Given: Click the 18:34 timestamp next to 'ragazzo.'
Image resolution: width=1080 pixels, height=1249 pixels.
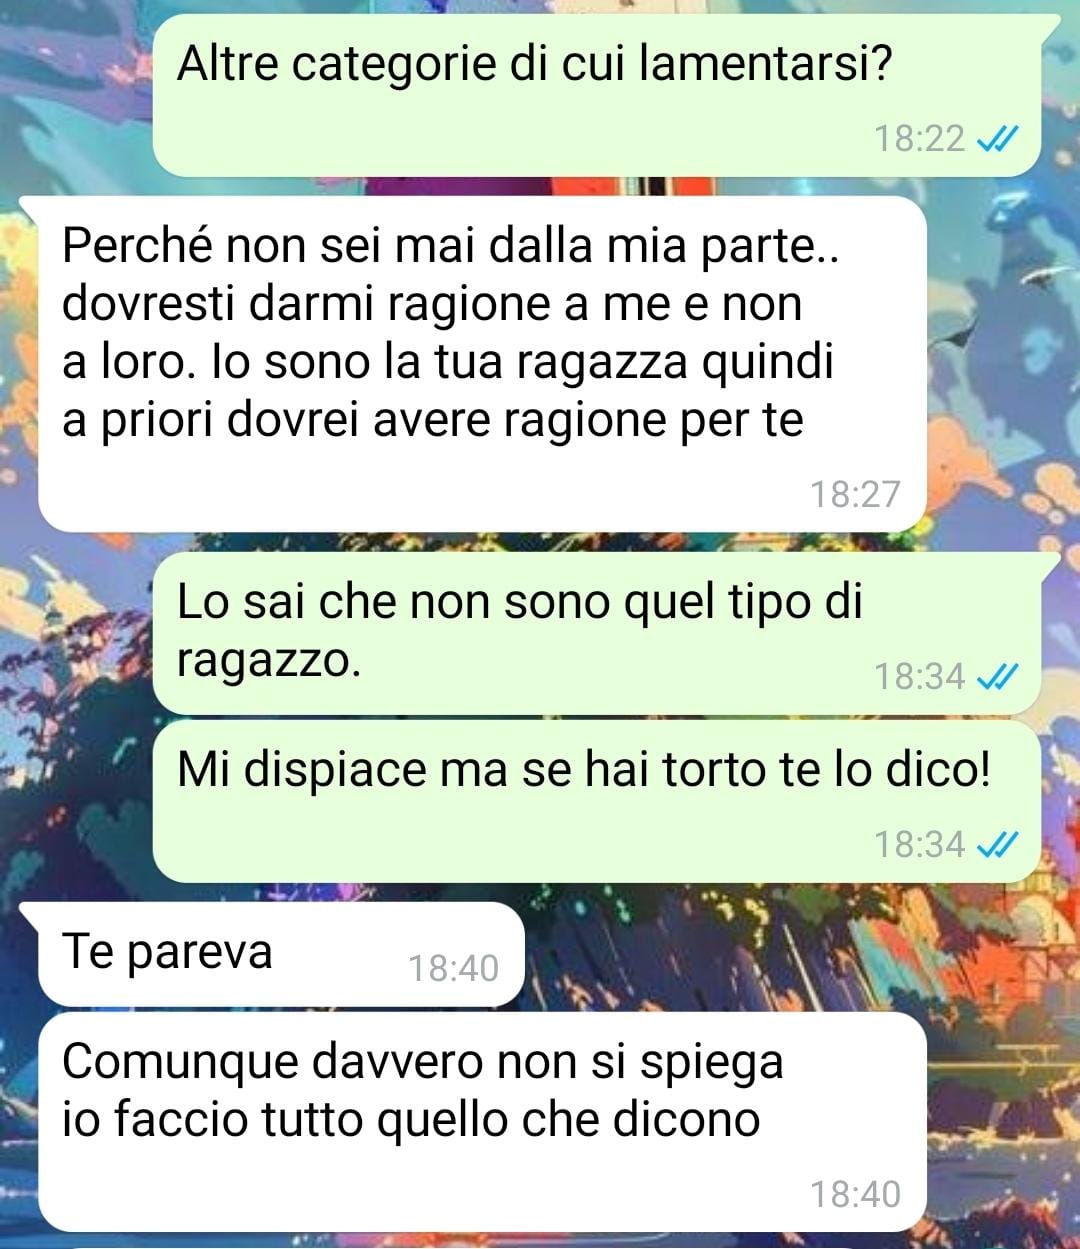Looking at the screenshot, I should click(x=920, y=677).
